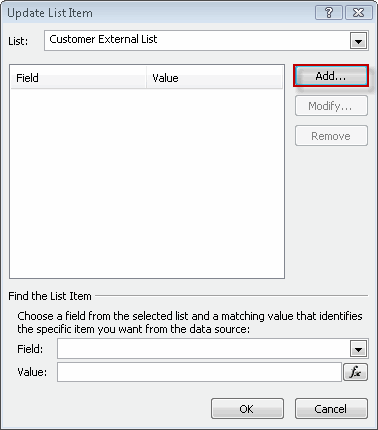This screenshot has height=430, width=378.
Task: Close the Update List Item dialog
Action: pos(359,13)
